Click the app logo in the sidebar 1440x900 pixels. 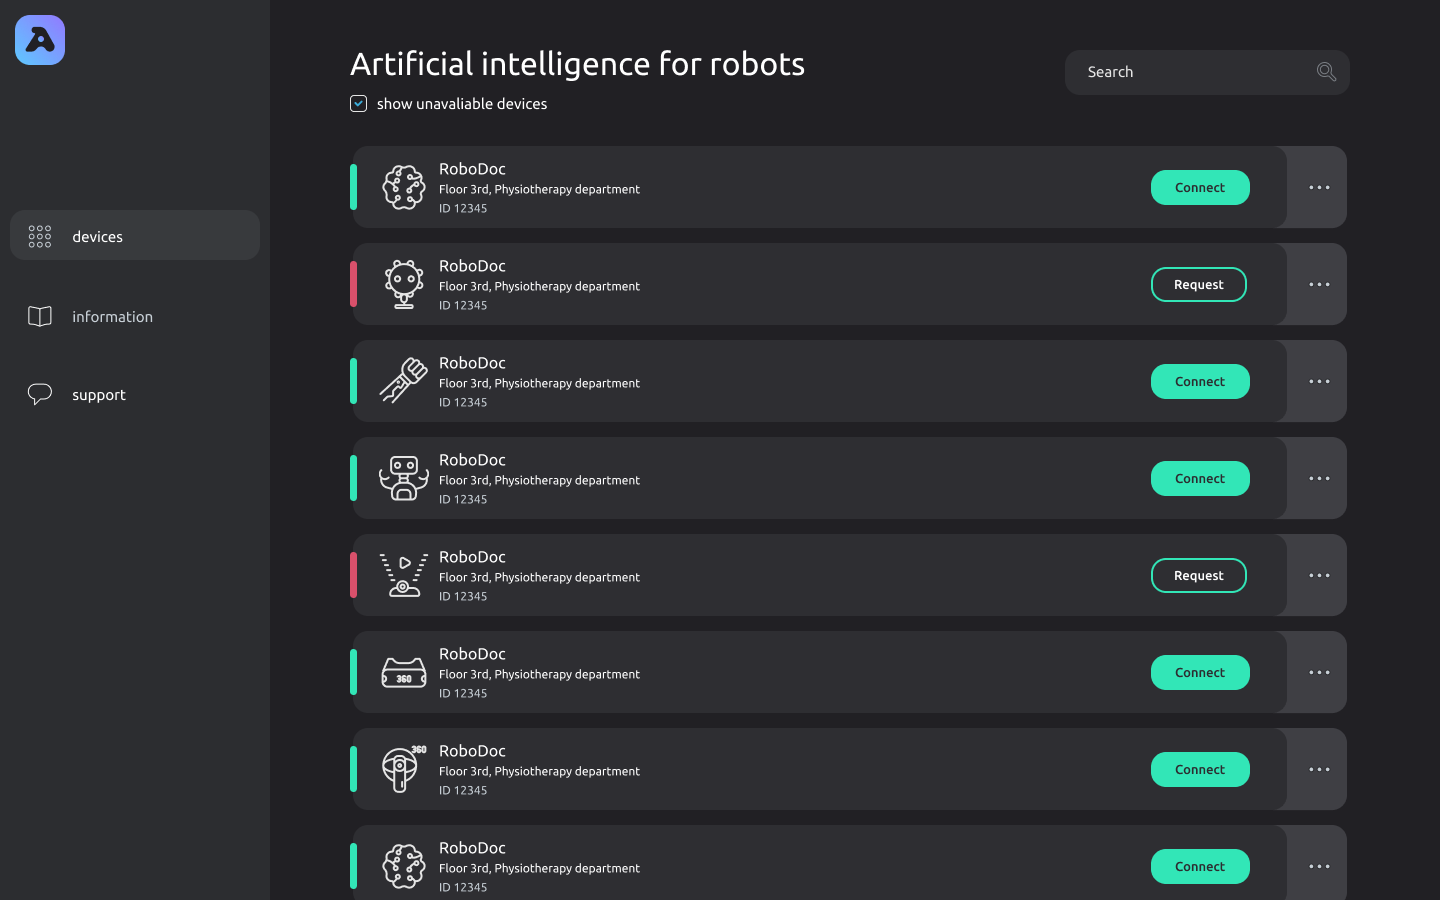[x=40, y=40]
